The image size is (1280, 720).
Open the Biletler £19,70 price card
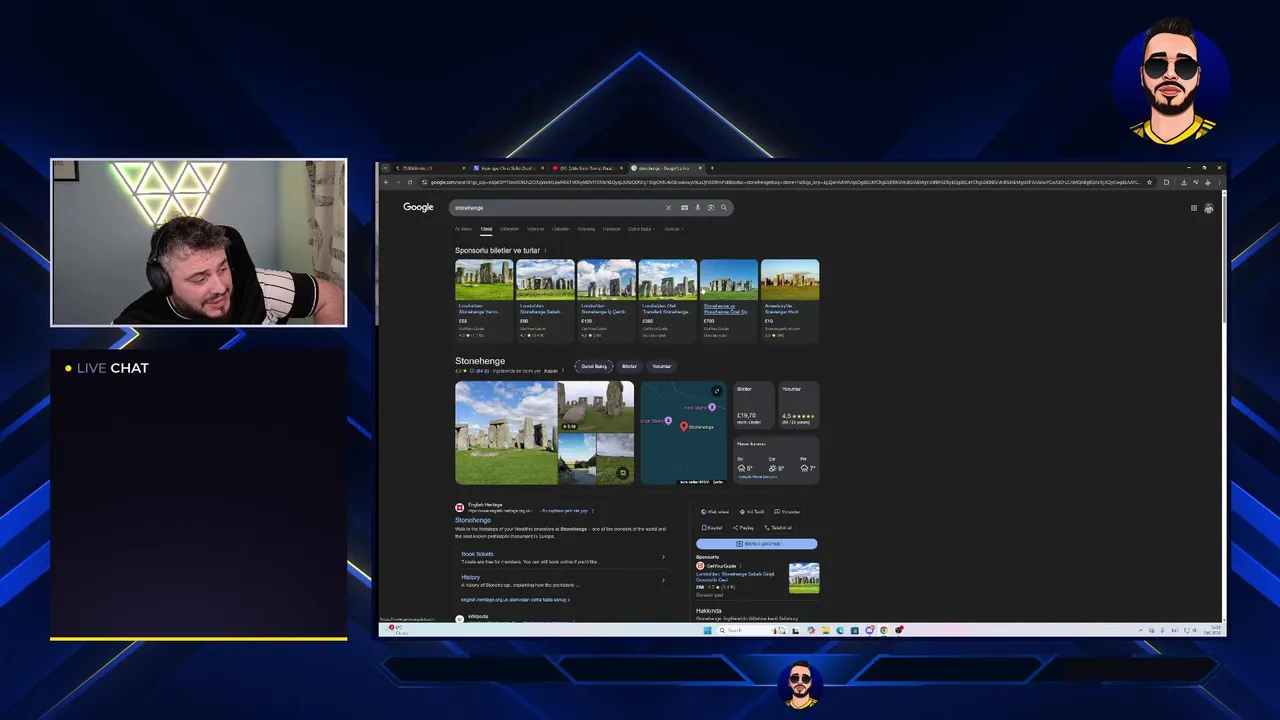pos(754,405)
